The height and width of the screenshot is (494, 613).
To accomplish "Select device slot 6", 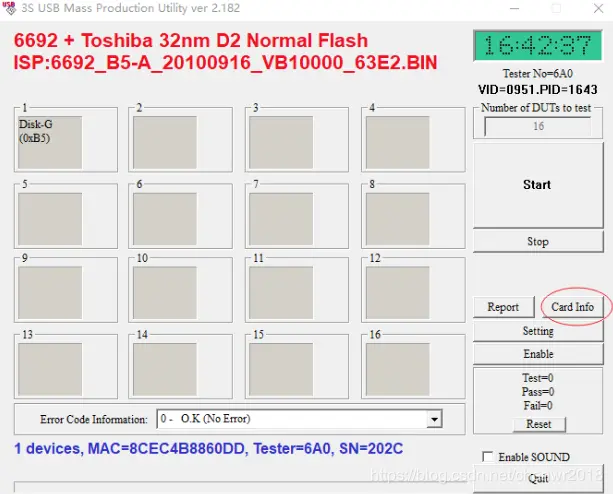I will (165, 219).
